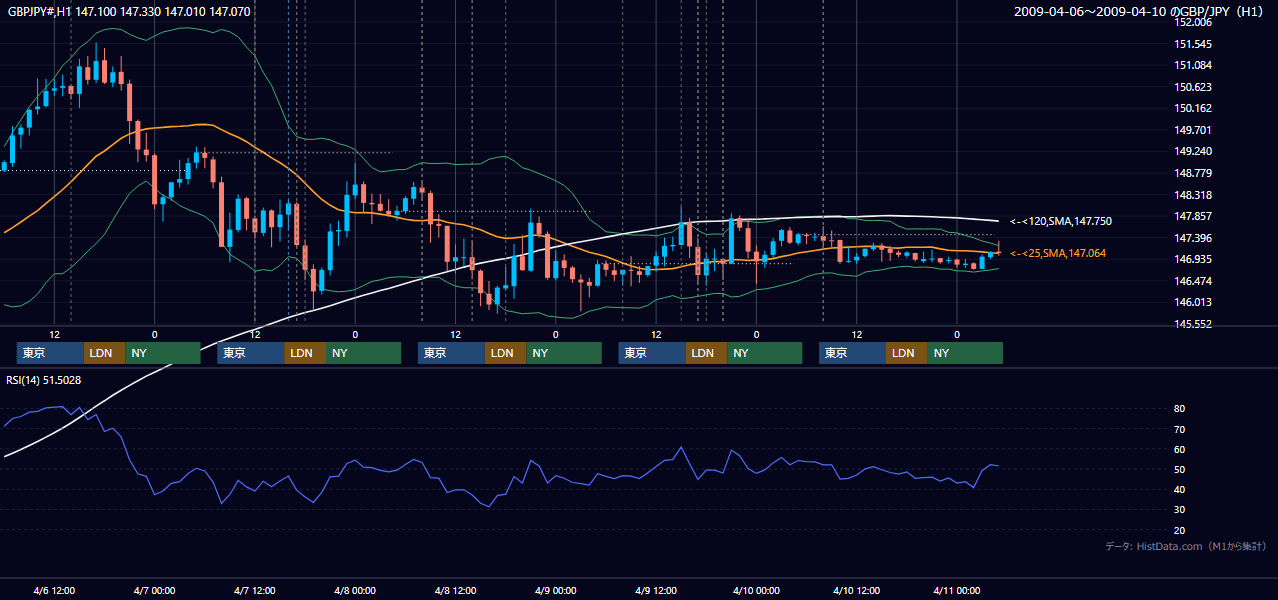The image size is (1278, 600).
Task: Click the 4/9 12:00 time axis label
Action: coord(656,590)
